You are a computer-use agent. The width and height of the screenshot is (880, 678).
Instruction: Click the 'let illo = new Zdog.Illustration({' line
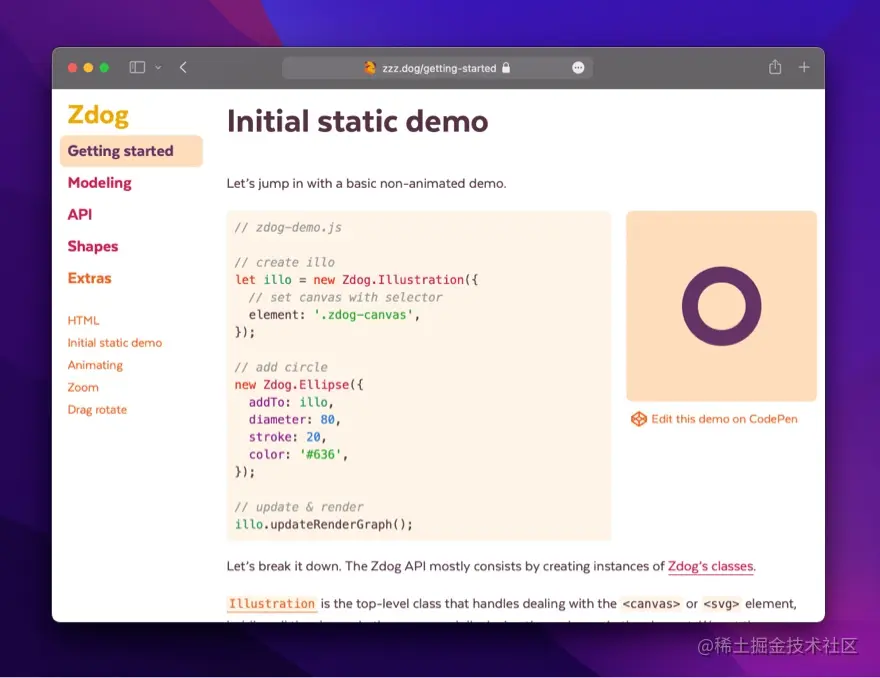(356, 280)
